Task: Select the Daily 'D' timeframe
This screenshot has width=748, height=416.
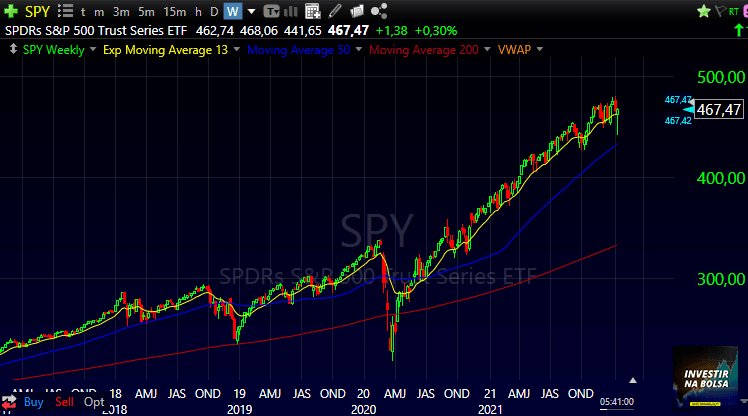Action: 214,11
